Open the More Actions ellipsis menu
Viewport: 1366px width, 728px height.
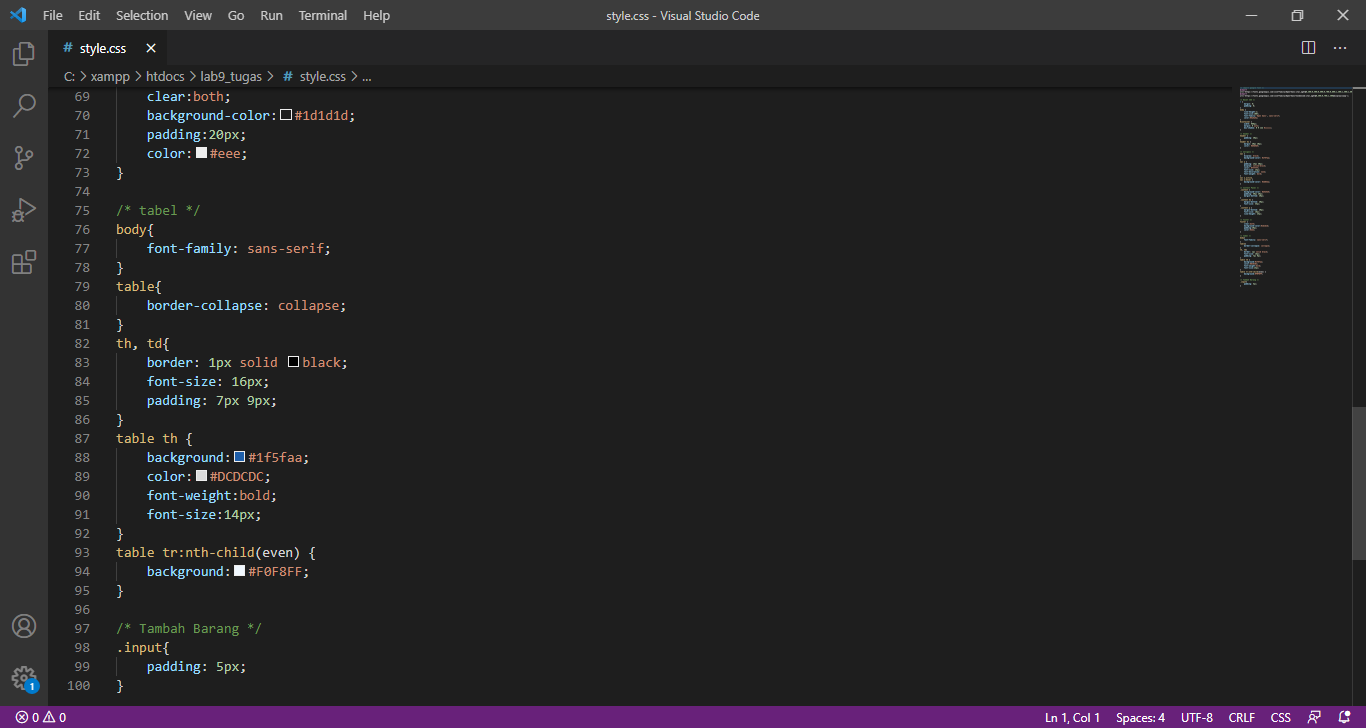coord(1340,47)
